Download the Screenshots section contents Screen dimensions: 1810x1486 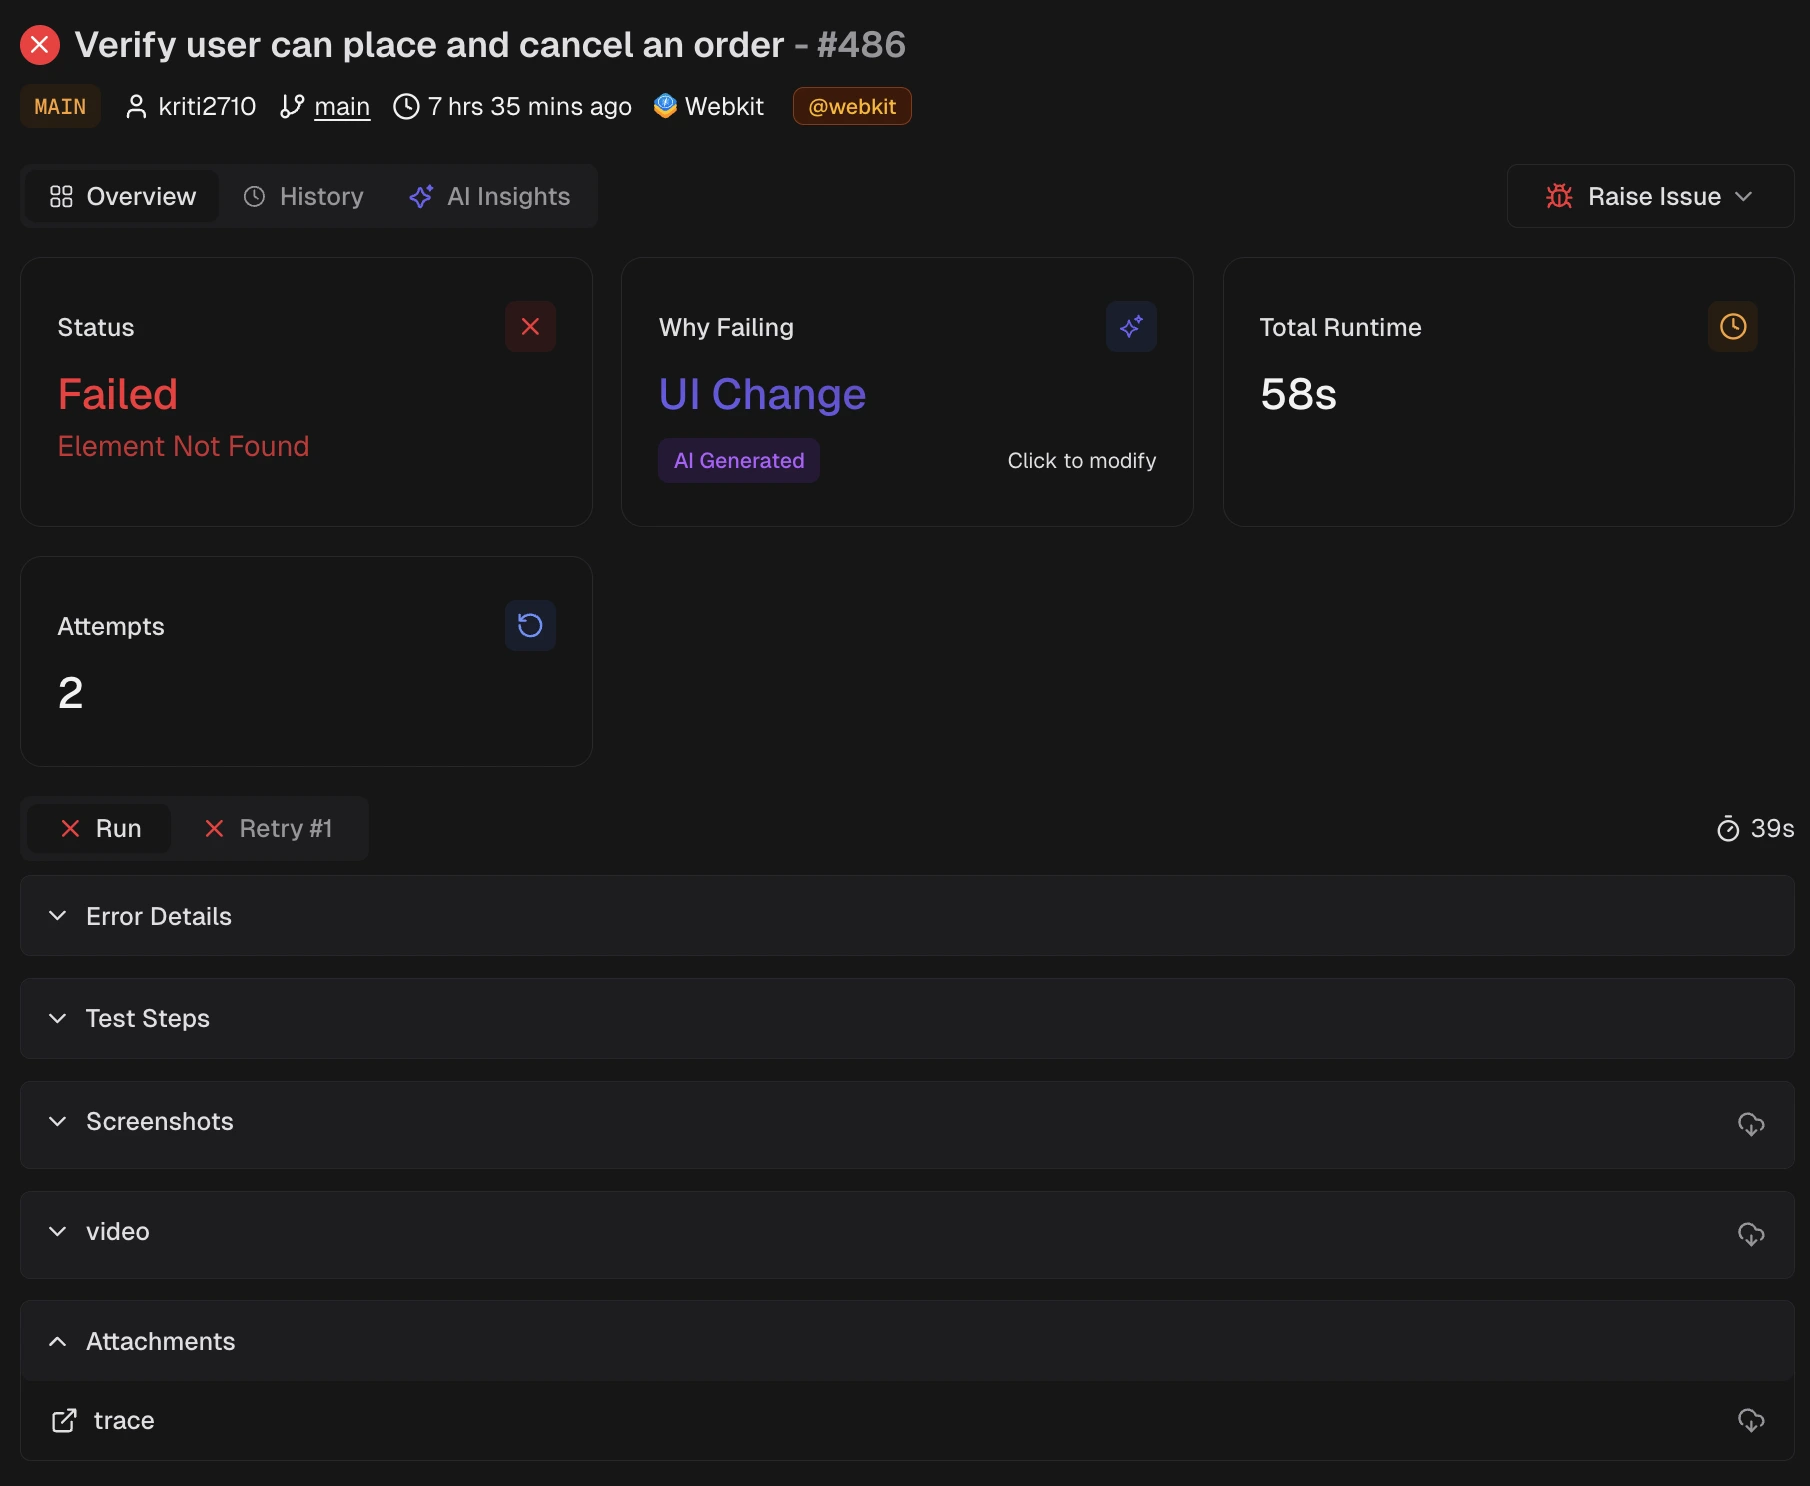click(1750, 1123)
